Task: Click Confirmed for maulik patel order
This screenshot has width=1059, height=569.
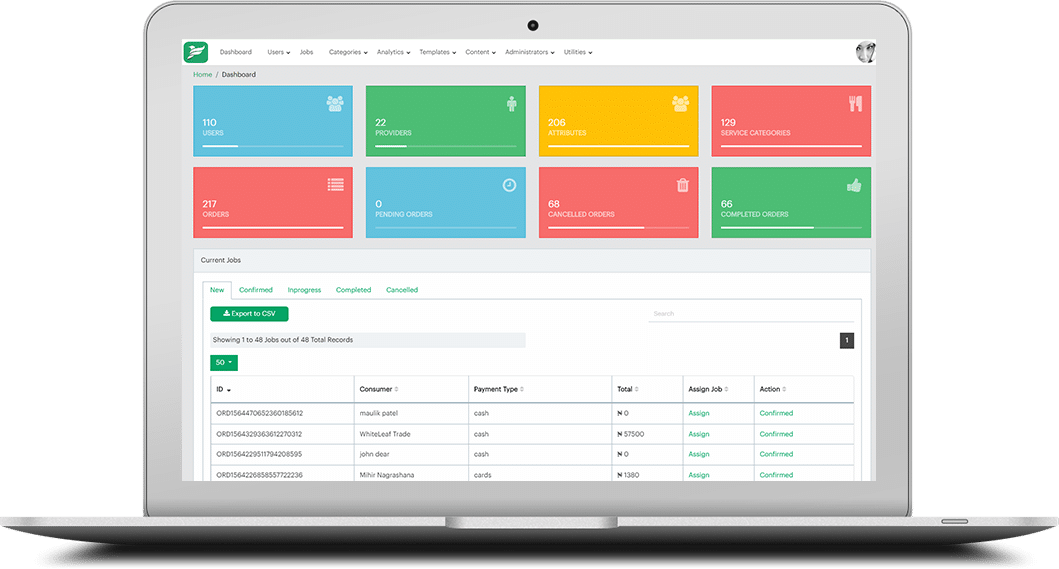Action: pos(776,413)
